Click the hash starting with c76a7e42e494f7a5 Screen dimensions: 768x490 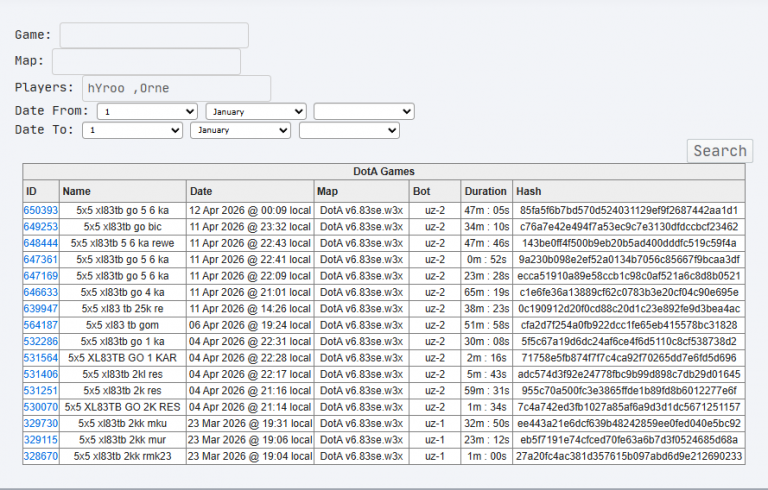pos(629,227)
